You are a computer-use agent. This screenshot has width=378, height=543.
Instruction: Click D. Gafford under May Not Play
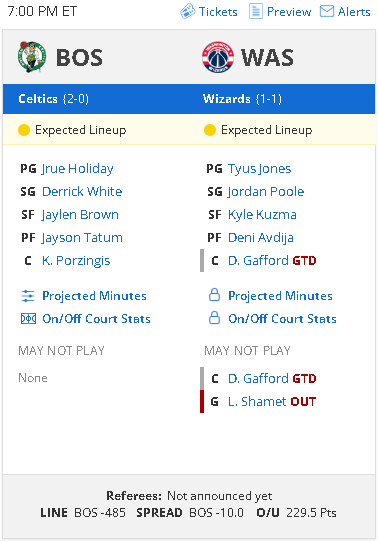click(x=258, y=379)
